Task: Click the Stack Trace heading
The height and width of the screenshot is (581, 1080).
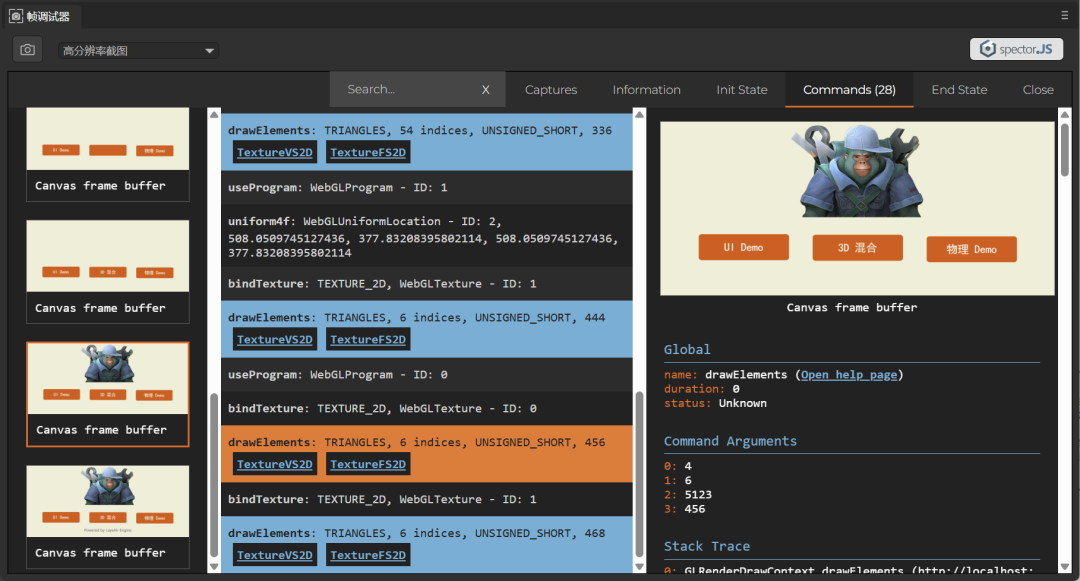Action: click(707, 547)
